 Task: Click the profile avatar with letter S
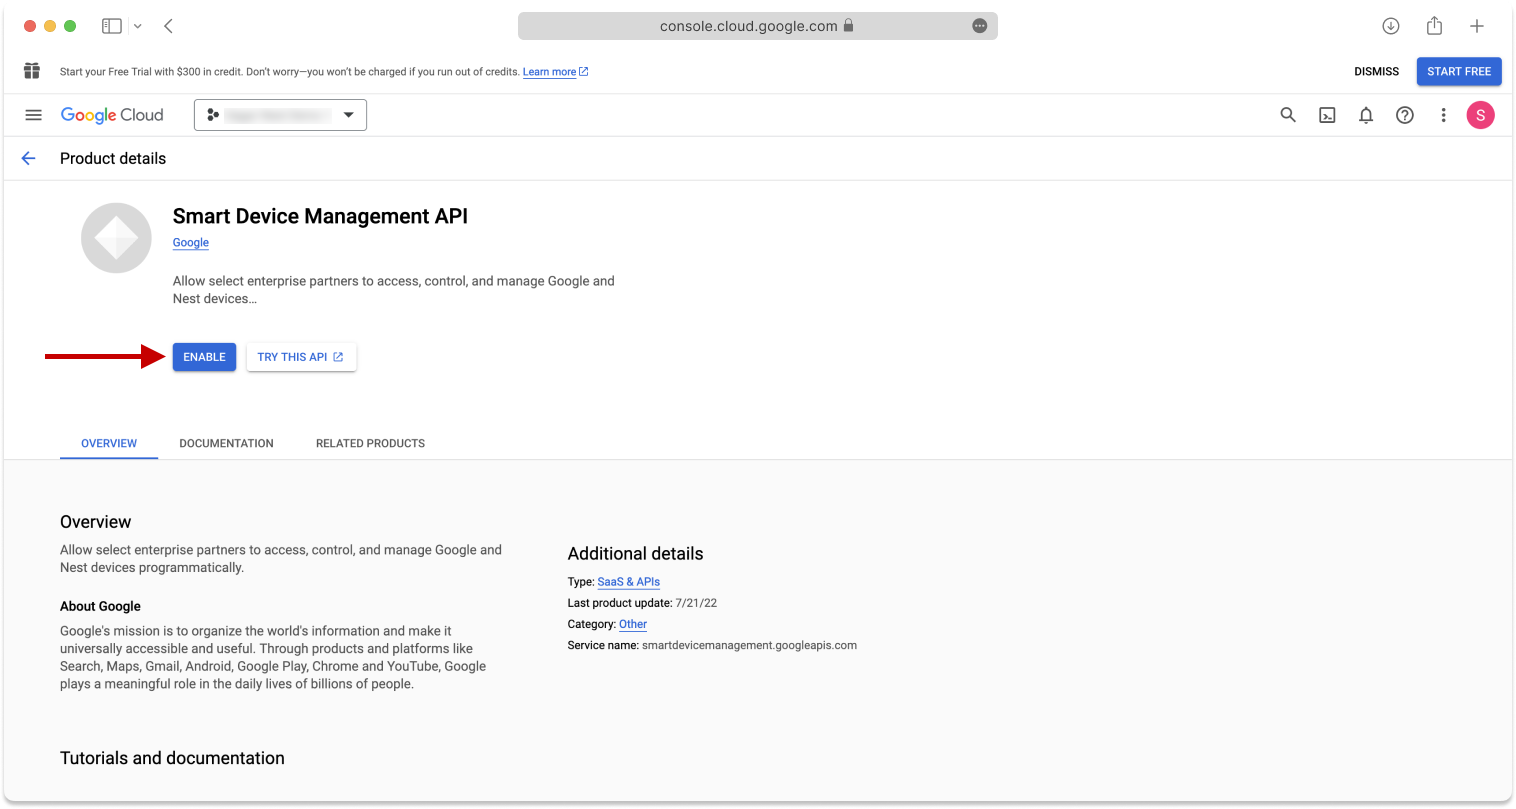(x=1481, y=114)
